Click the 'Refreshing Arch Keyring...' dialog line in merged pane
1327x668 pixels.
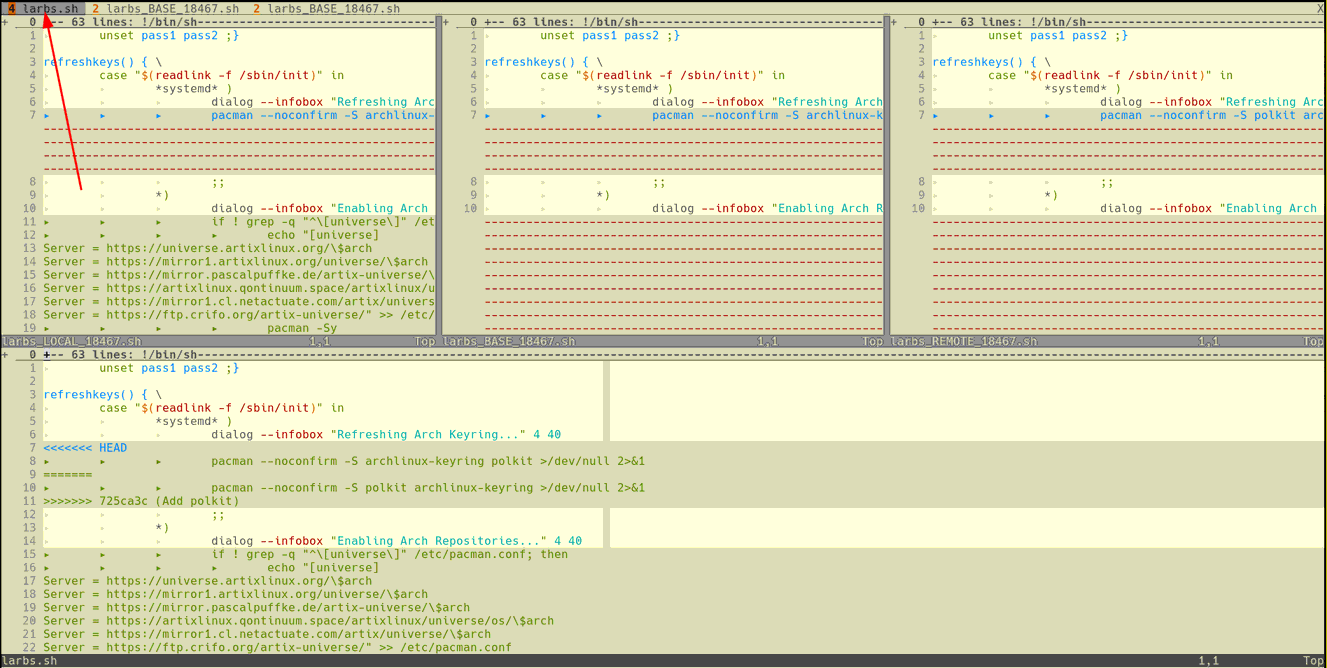[x=386, y=435]
